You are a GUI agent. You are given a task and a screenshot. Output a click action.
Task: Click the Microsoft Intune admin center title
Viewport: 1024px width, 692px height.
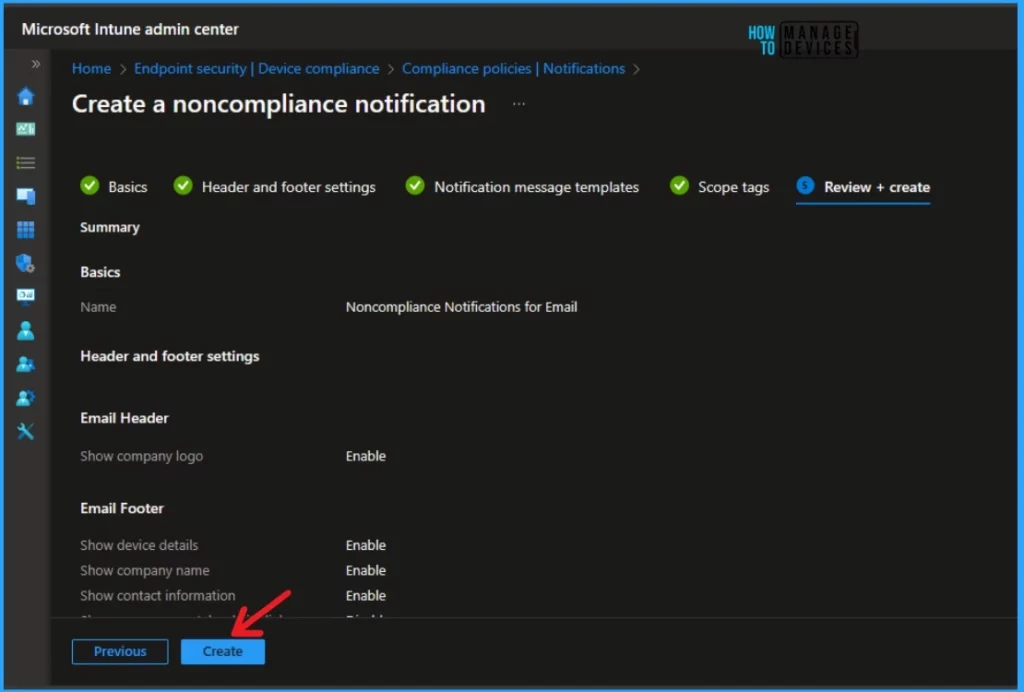point(130,29)
